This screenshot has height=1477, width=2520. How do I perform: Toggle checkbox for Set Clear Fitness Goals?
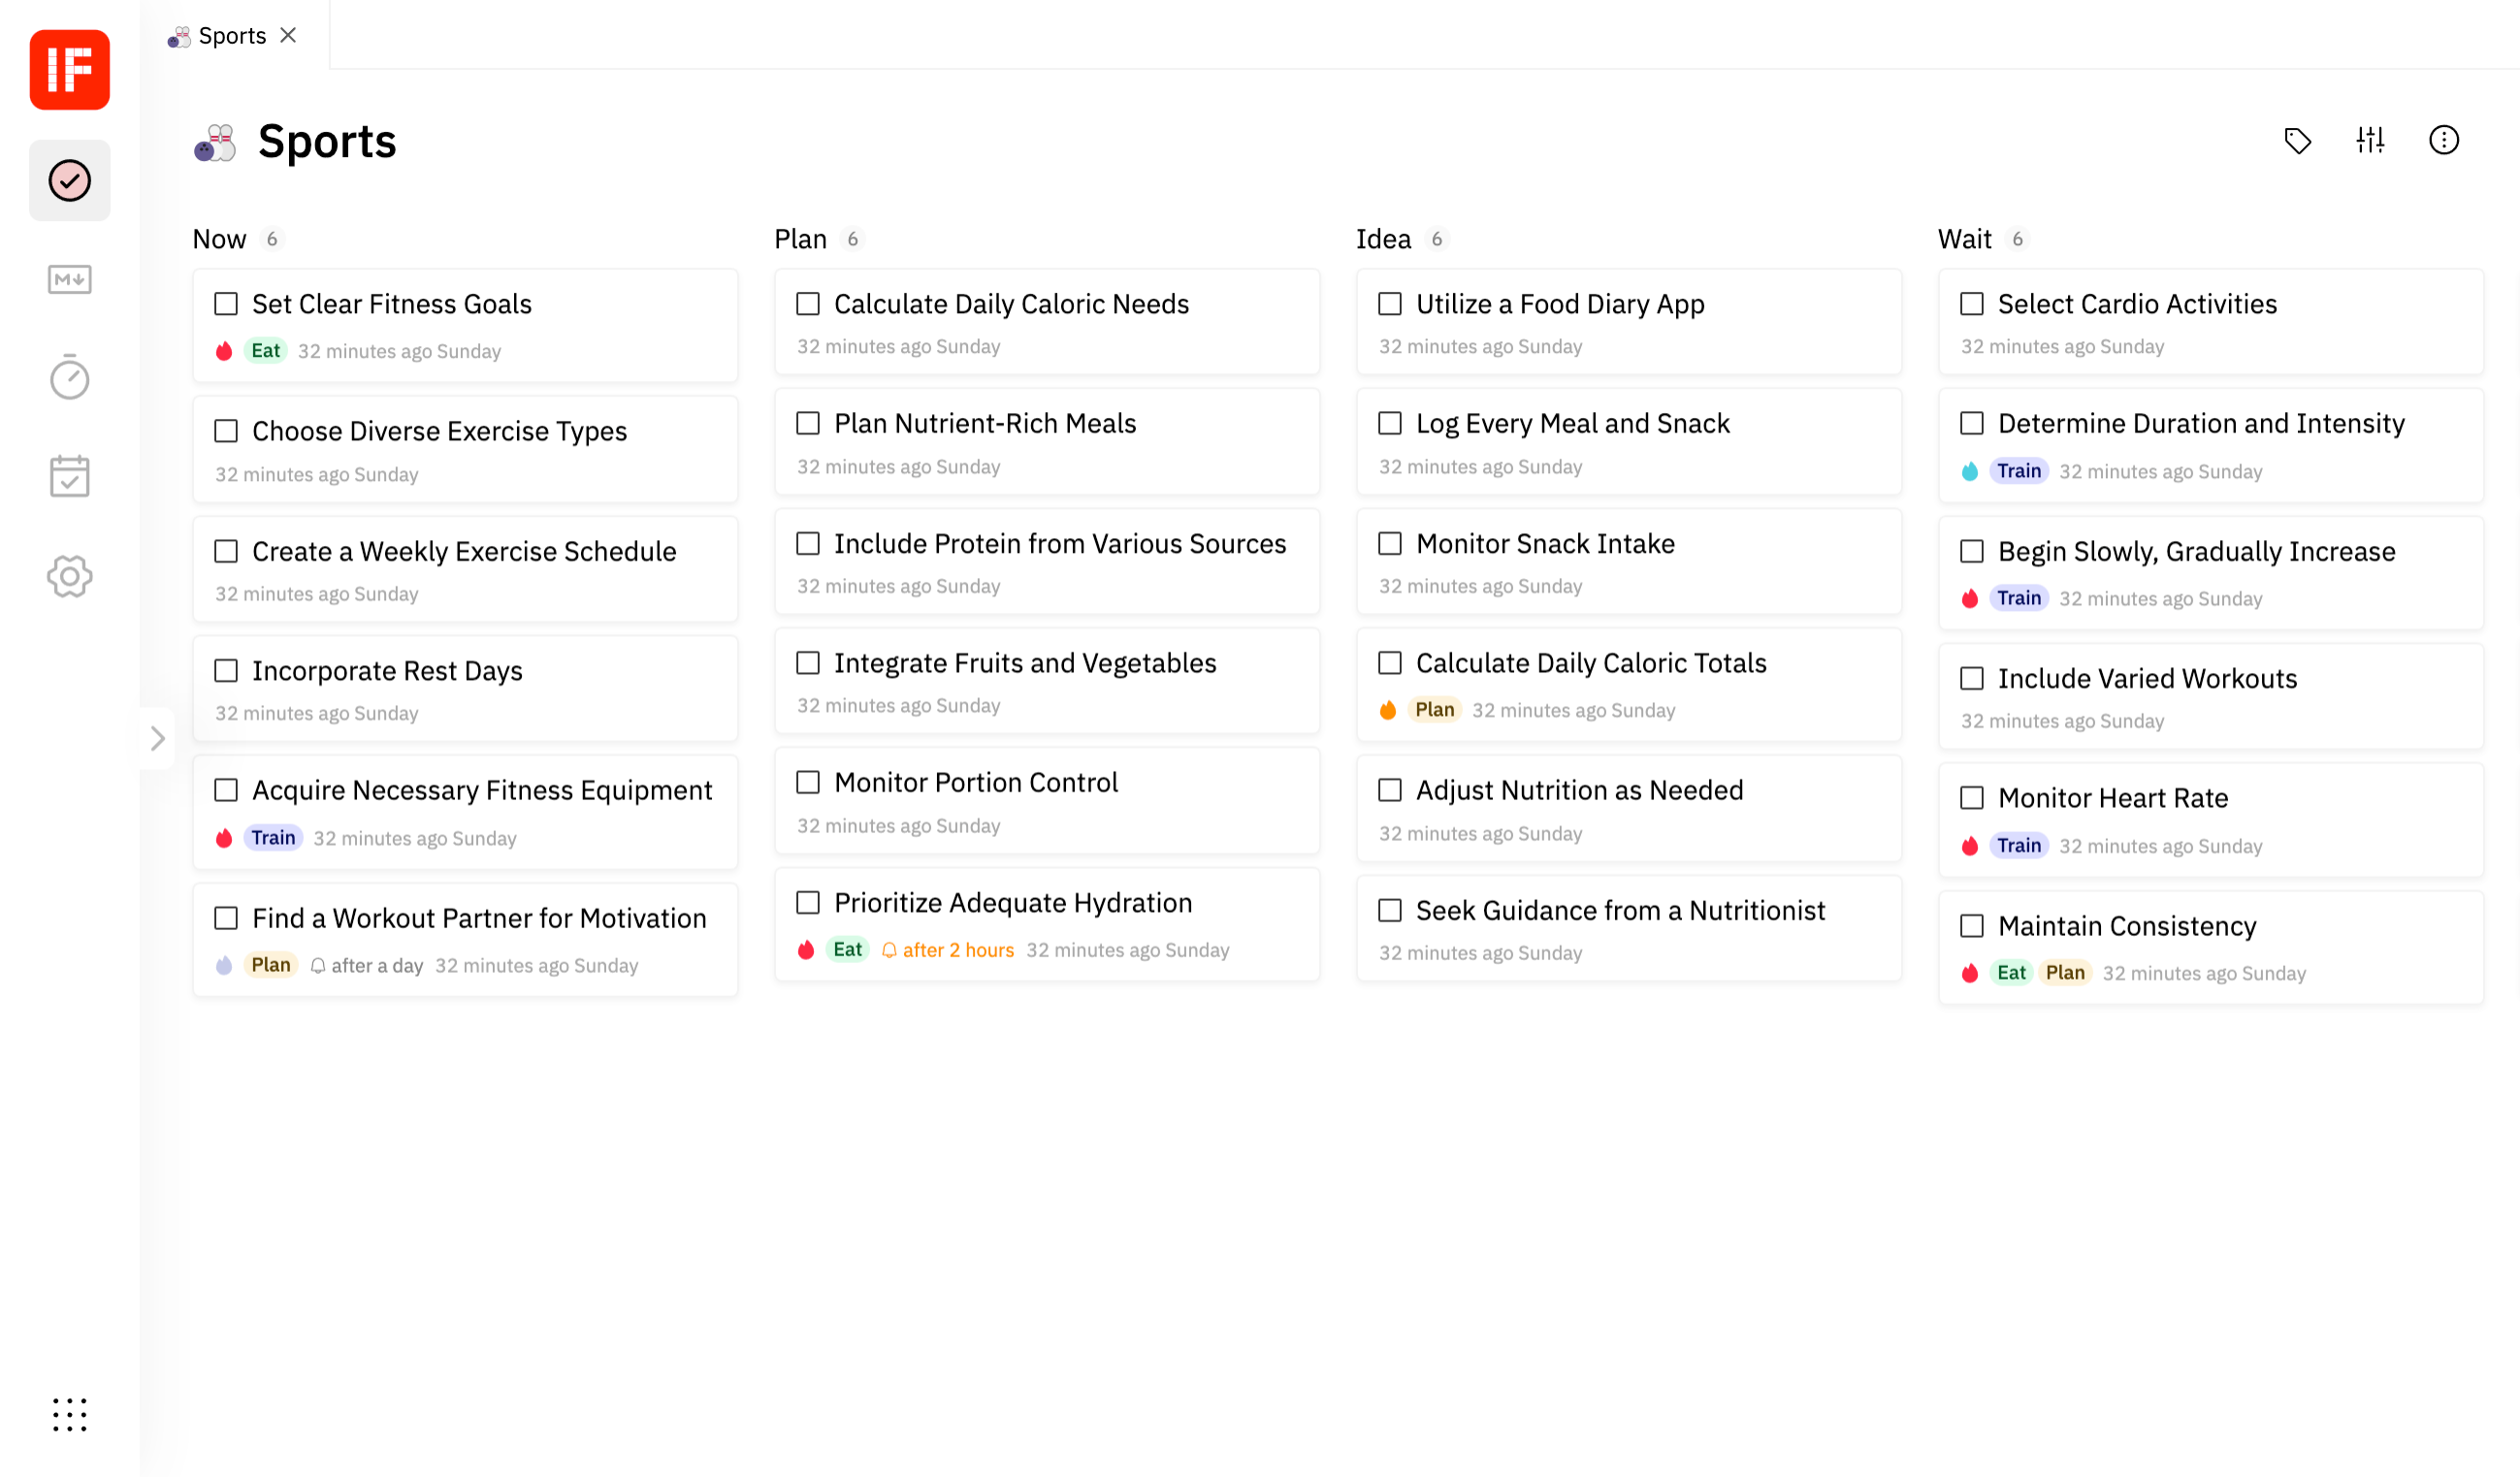click(225, 303)
